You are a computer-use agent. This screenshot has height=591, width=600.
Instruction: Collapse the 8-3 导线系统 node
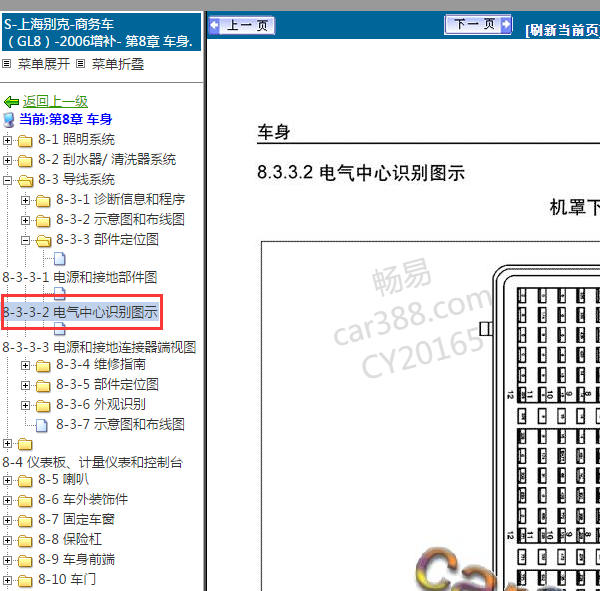pyautogui.click(x=7, y=180)
